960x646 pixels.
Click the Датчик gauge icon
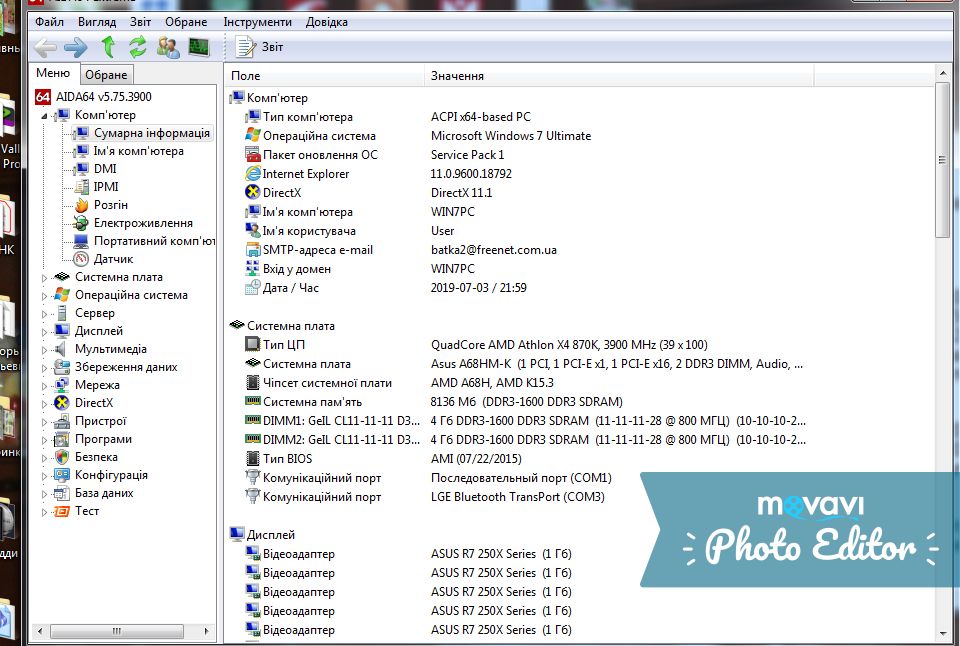click(x=81, y=259)
